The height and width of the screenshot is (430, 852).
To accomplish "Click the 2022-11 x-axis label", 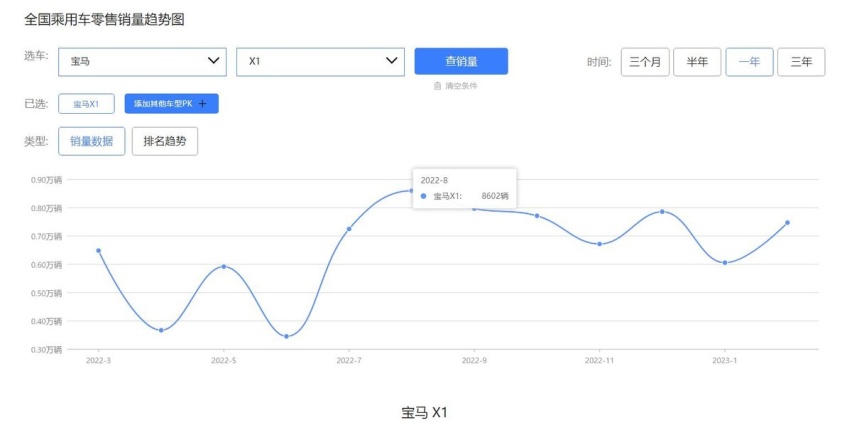I will tap(599, 360).
